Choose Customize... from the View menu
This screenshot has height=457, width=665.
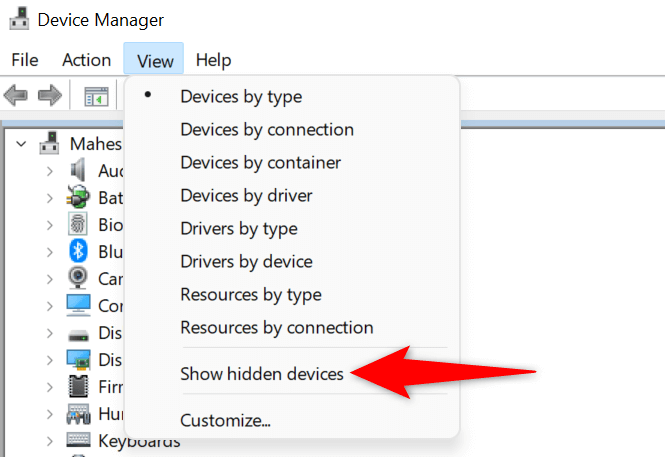tap(225, 420)
